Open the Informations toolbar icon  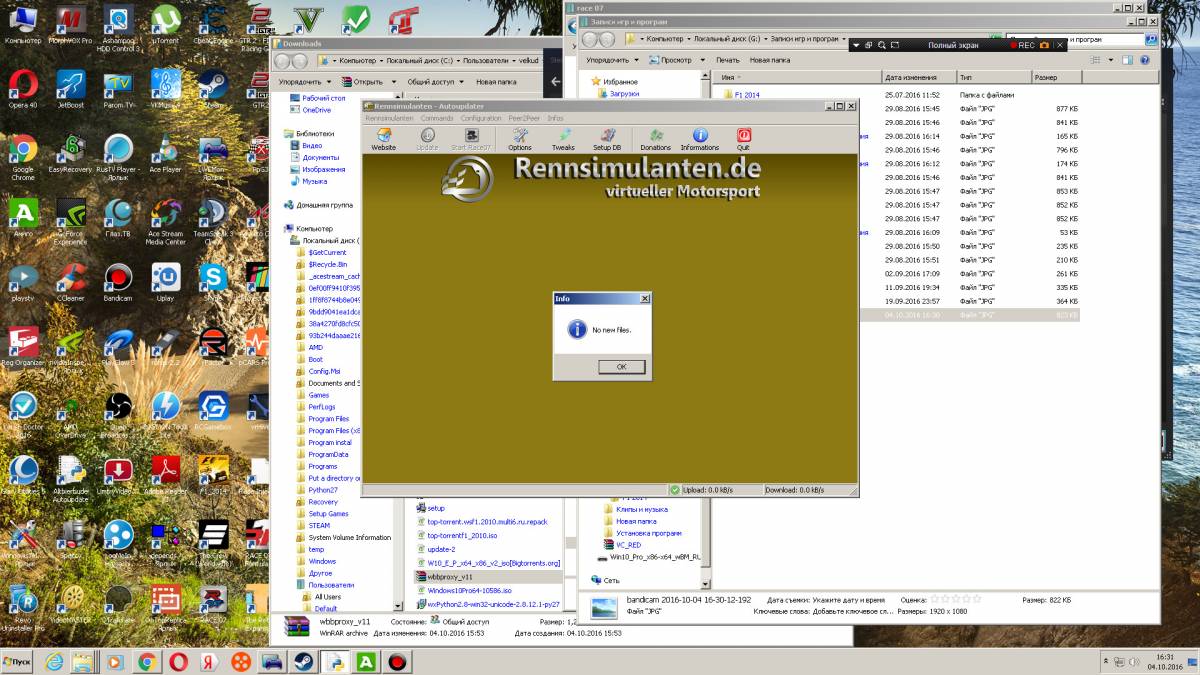[700, 139]
